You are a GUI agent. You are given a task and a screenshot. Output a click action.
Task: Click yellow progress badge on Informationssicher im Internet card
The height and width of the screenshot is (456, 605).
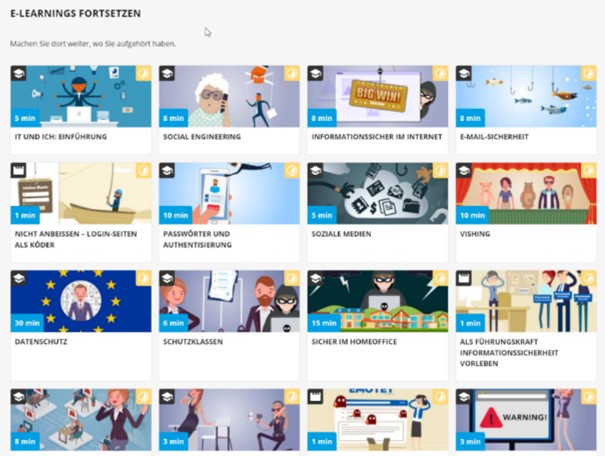(x=440, y=73)
